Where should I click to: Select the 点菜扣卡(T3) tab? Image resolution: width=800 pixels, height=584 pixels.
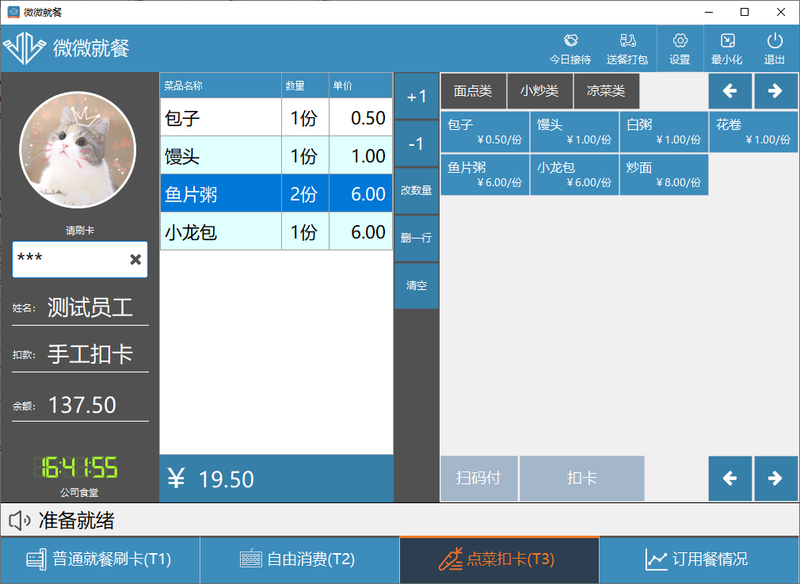point(499,560)
